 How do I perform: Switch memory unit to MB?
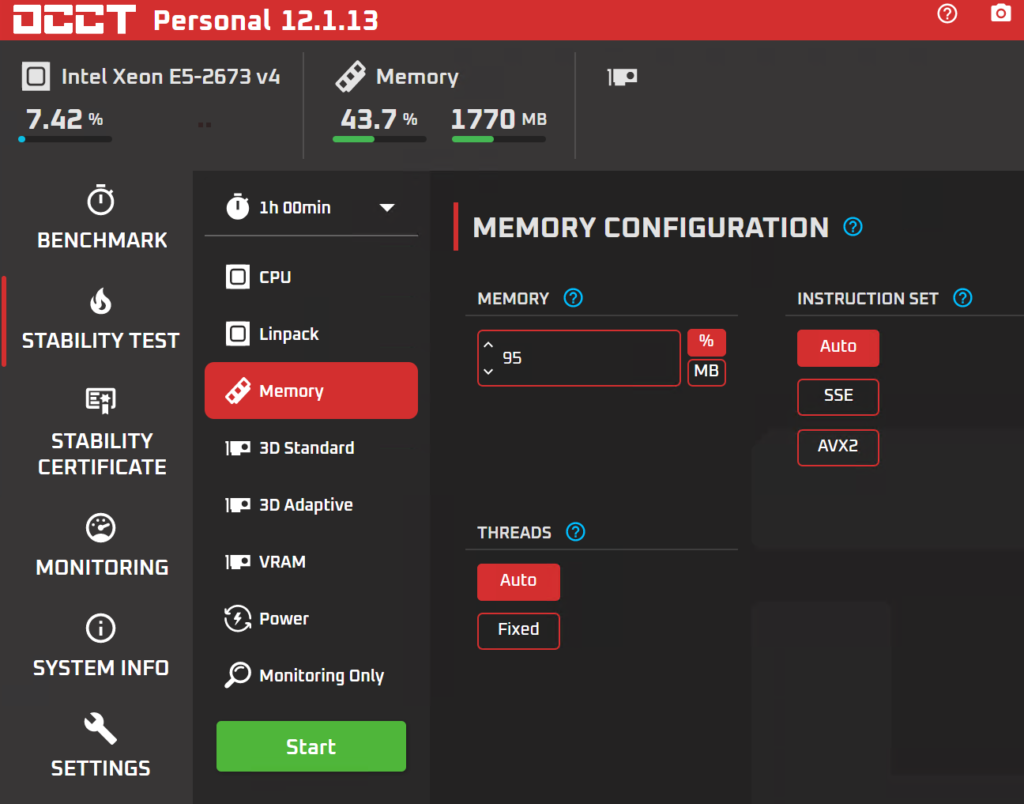706,372
